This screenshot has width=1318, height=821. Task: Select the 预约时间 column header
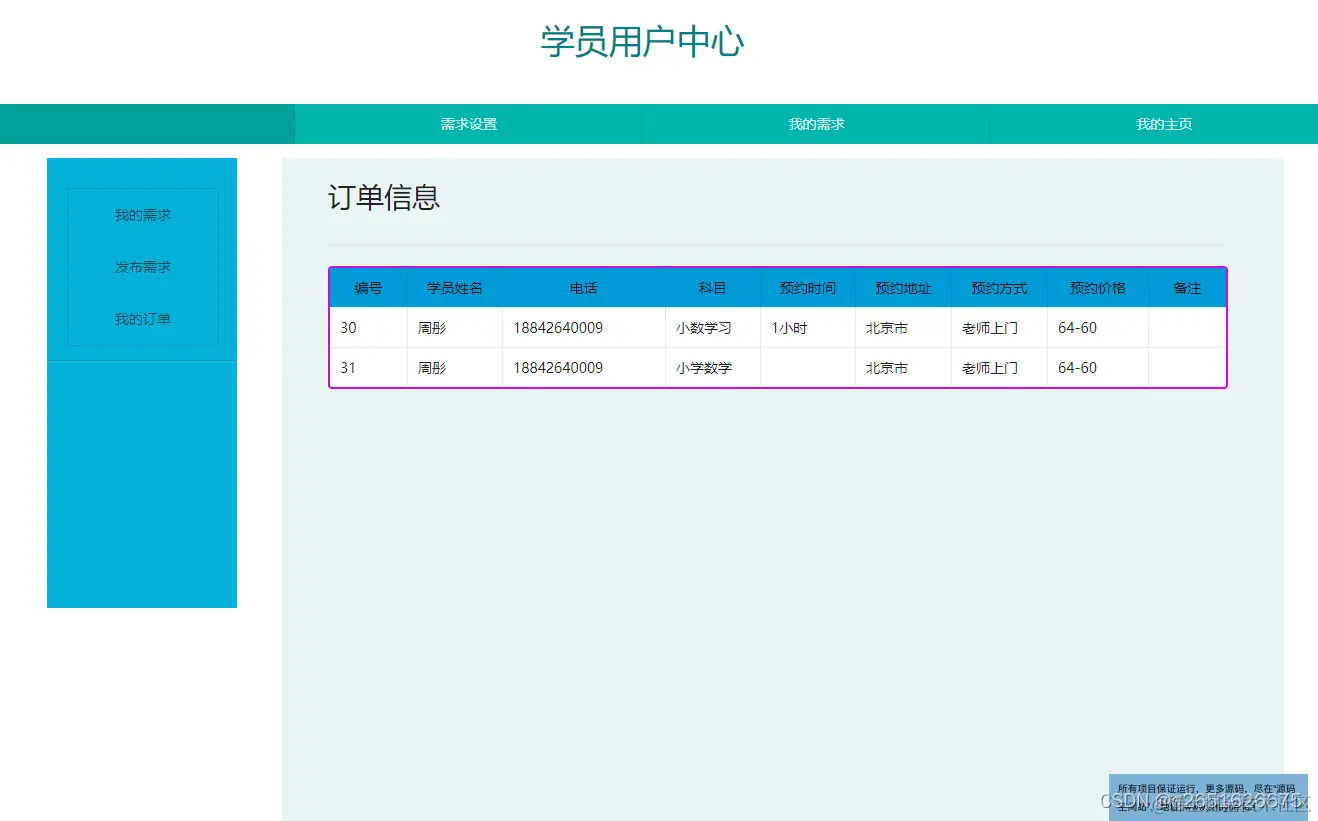pos(807,288)
